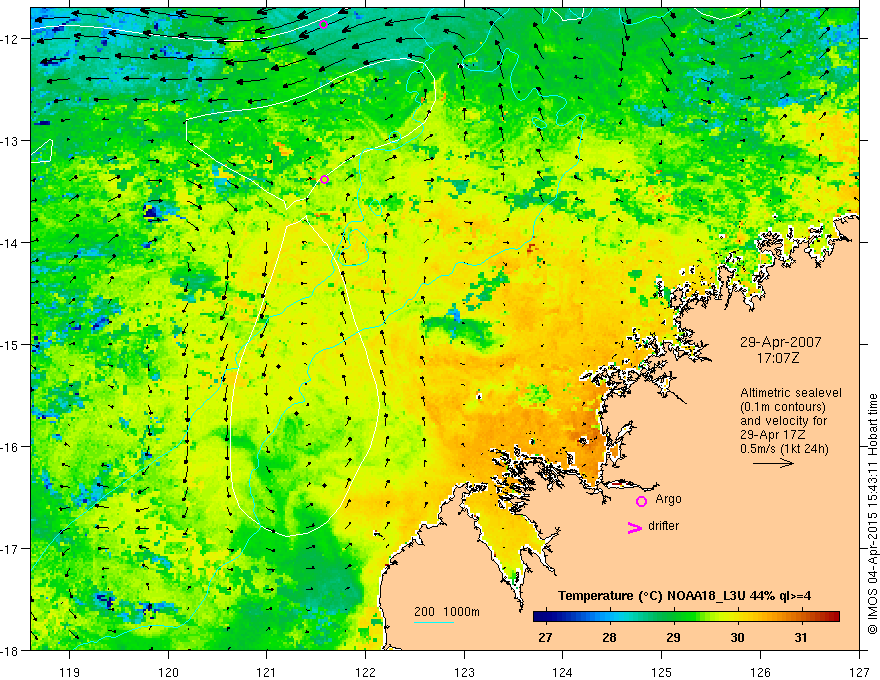880x680 pixels.
Task: Click the velocity scale arrow in legend
Action: tap(773, 463)
